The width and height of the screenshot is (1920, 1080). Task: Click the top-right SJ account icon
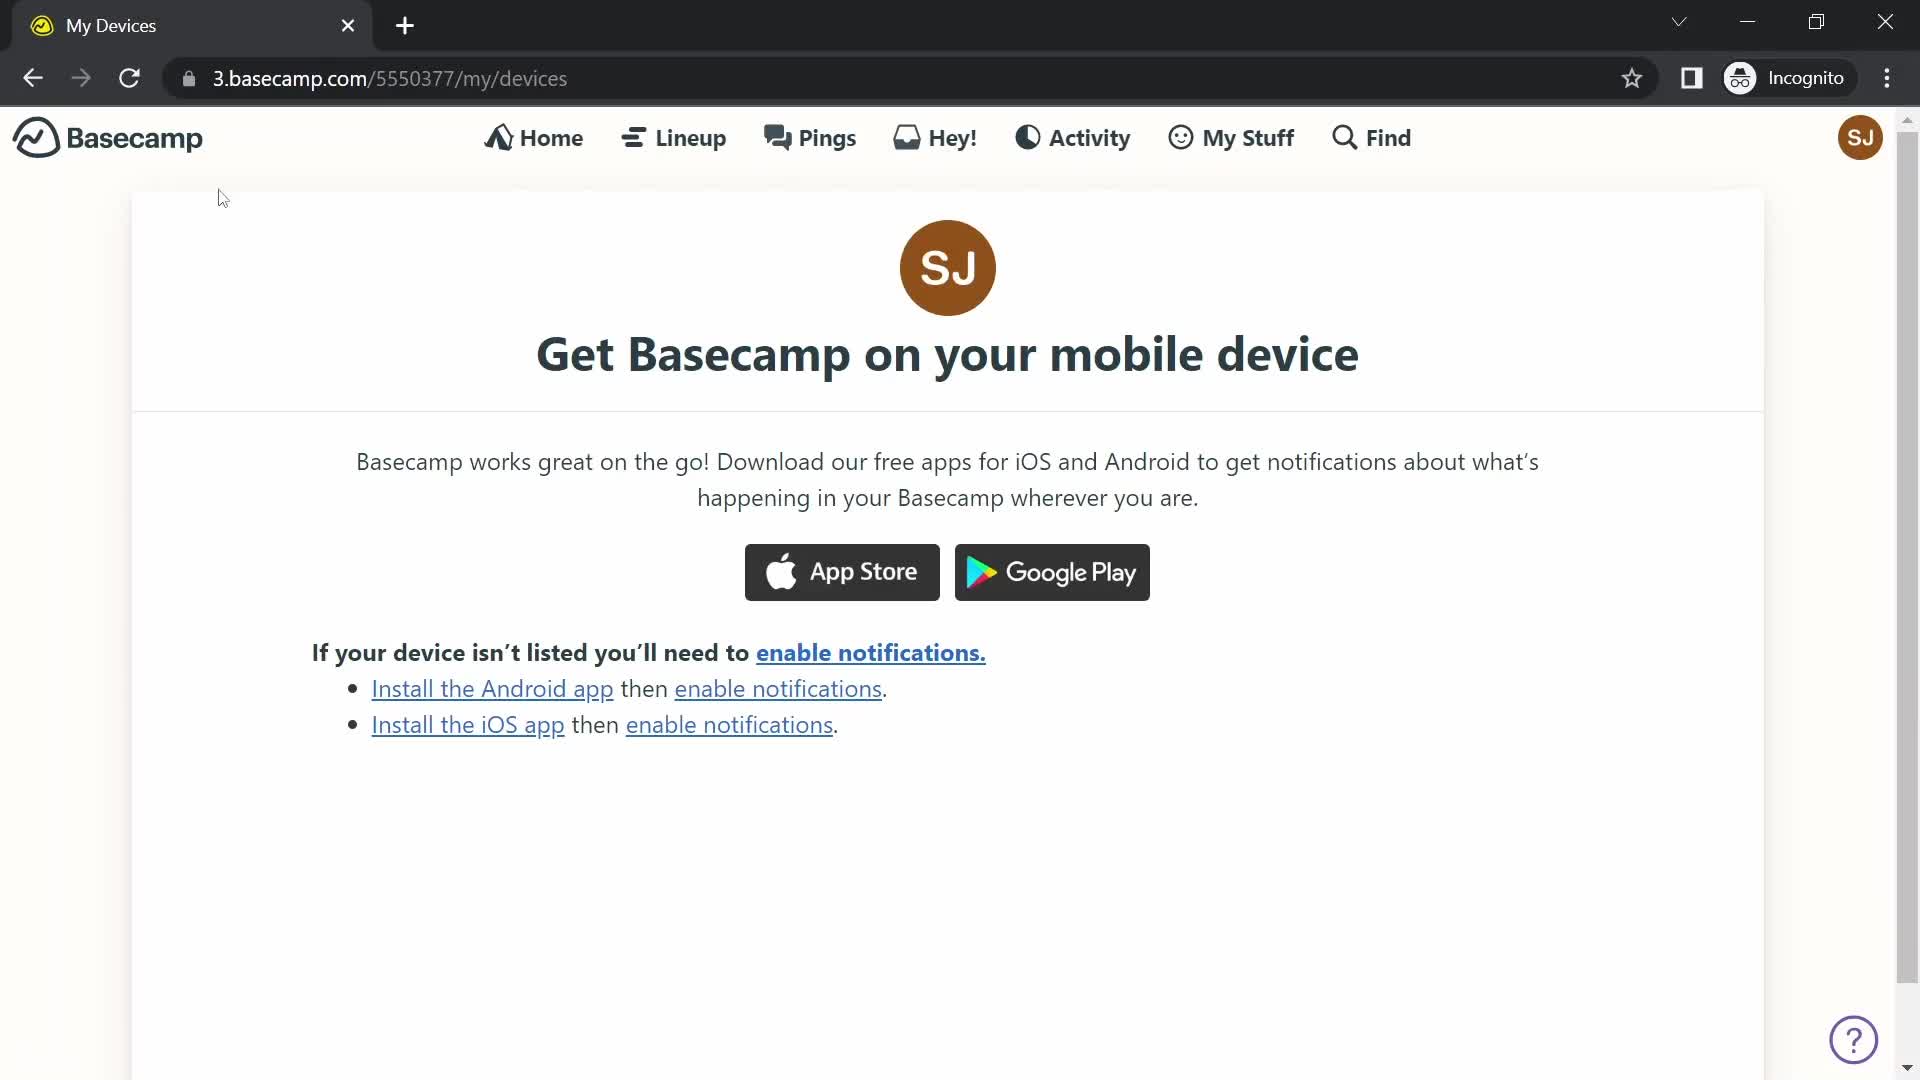1861,137
